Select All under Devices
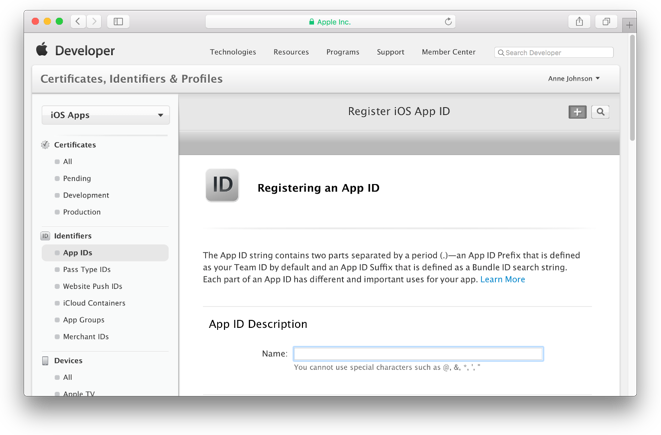 tap(67, 377)
